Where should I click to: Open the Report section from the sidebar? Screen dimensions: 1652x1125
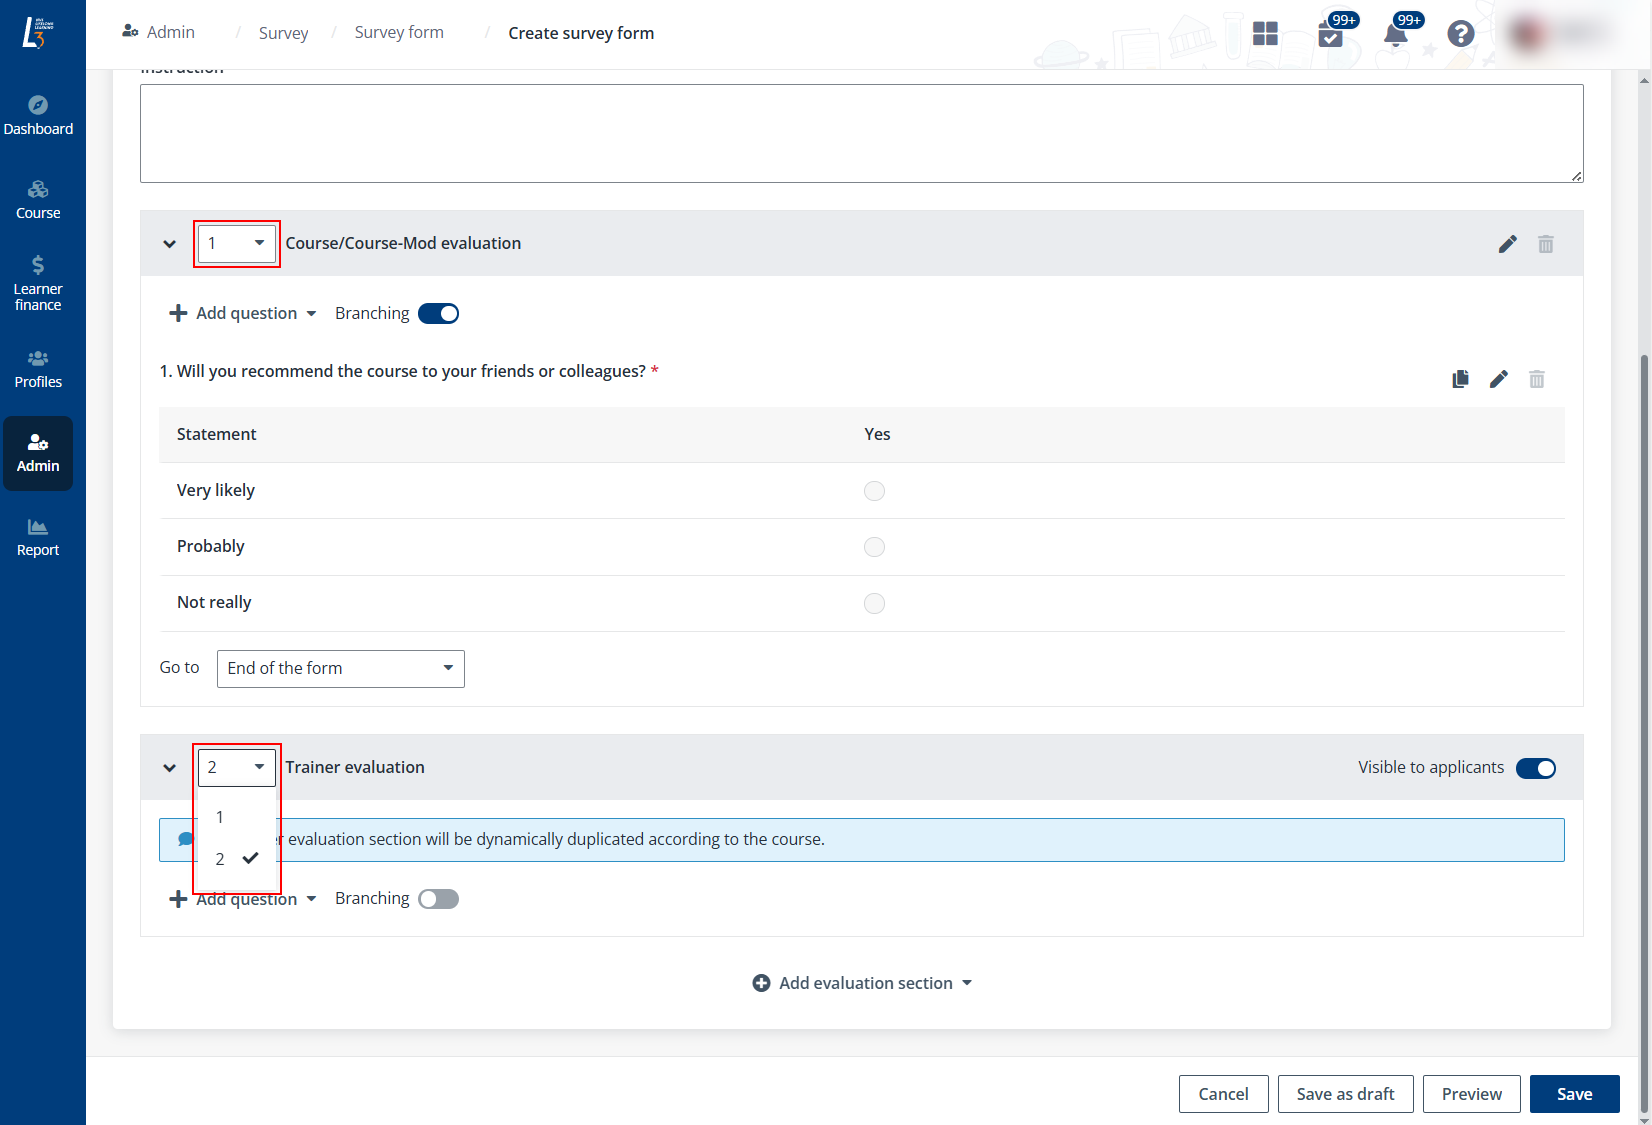(38, 537)
